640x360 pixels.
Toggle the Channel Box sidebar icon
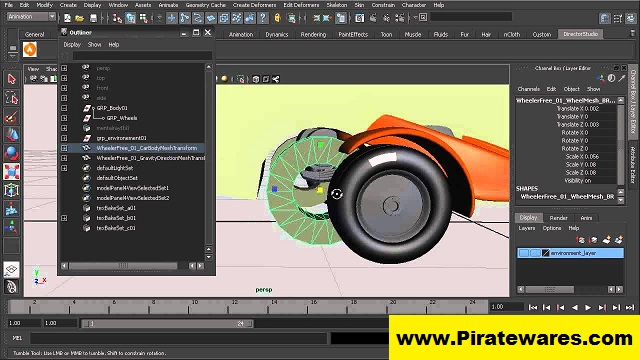[631, 18]
